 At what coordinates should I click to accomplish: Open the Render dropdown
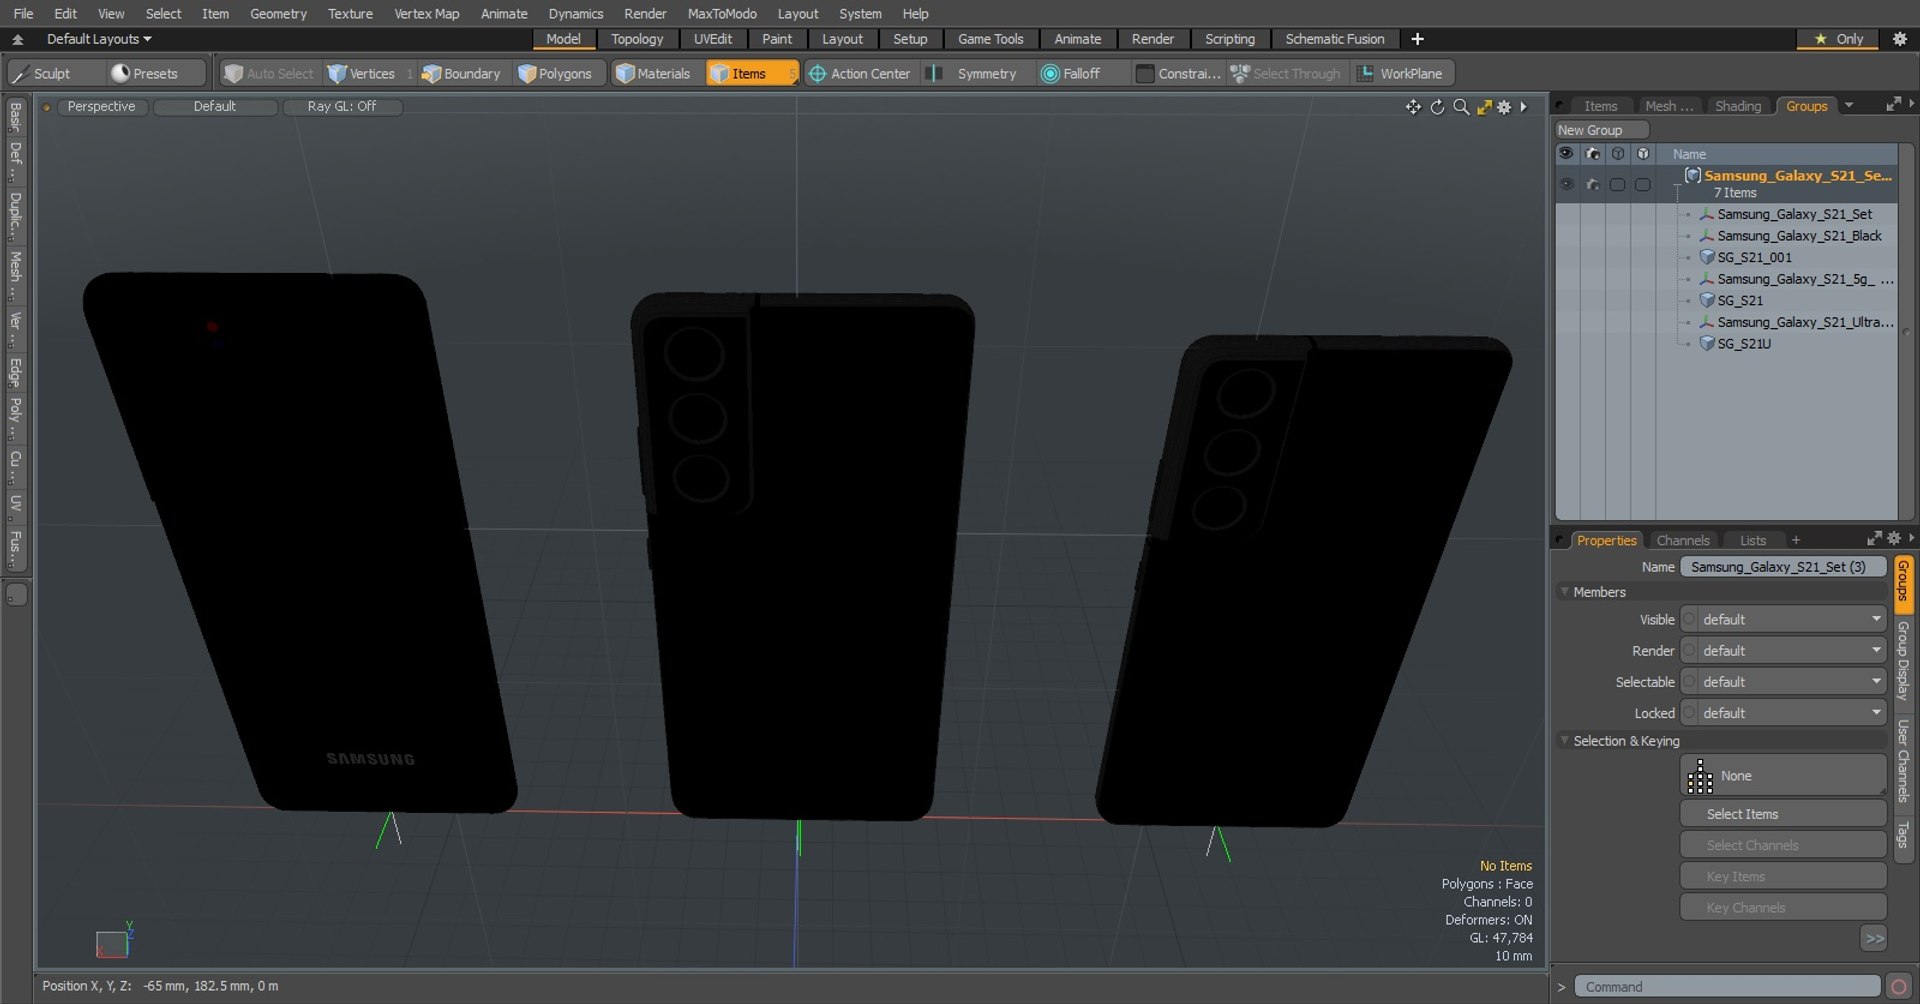coord(1784,651)
